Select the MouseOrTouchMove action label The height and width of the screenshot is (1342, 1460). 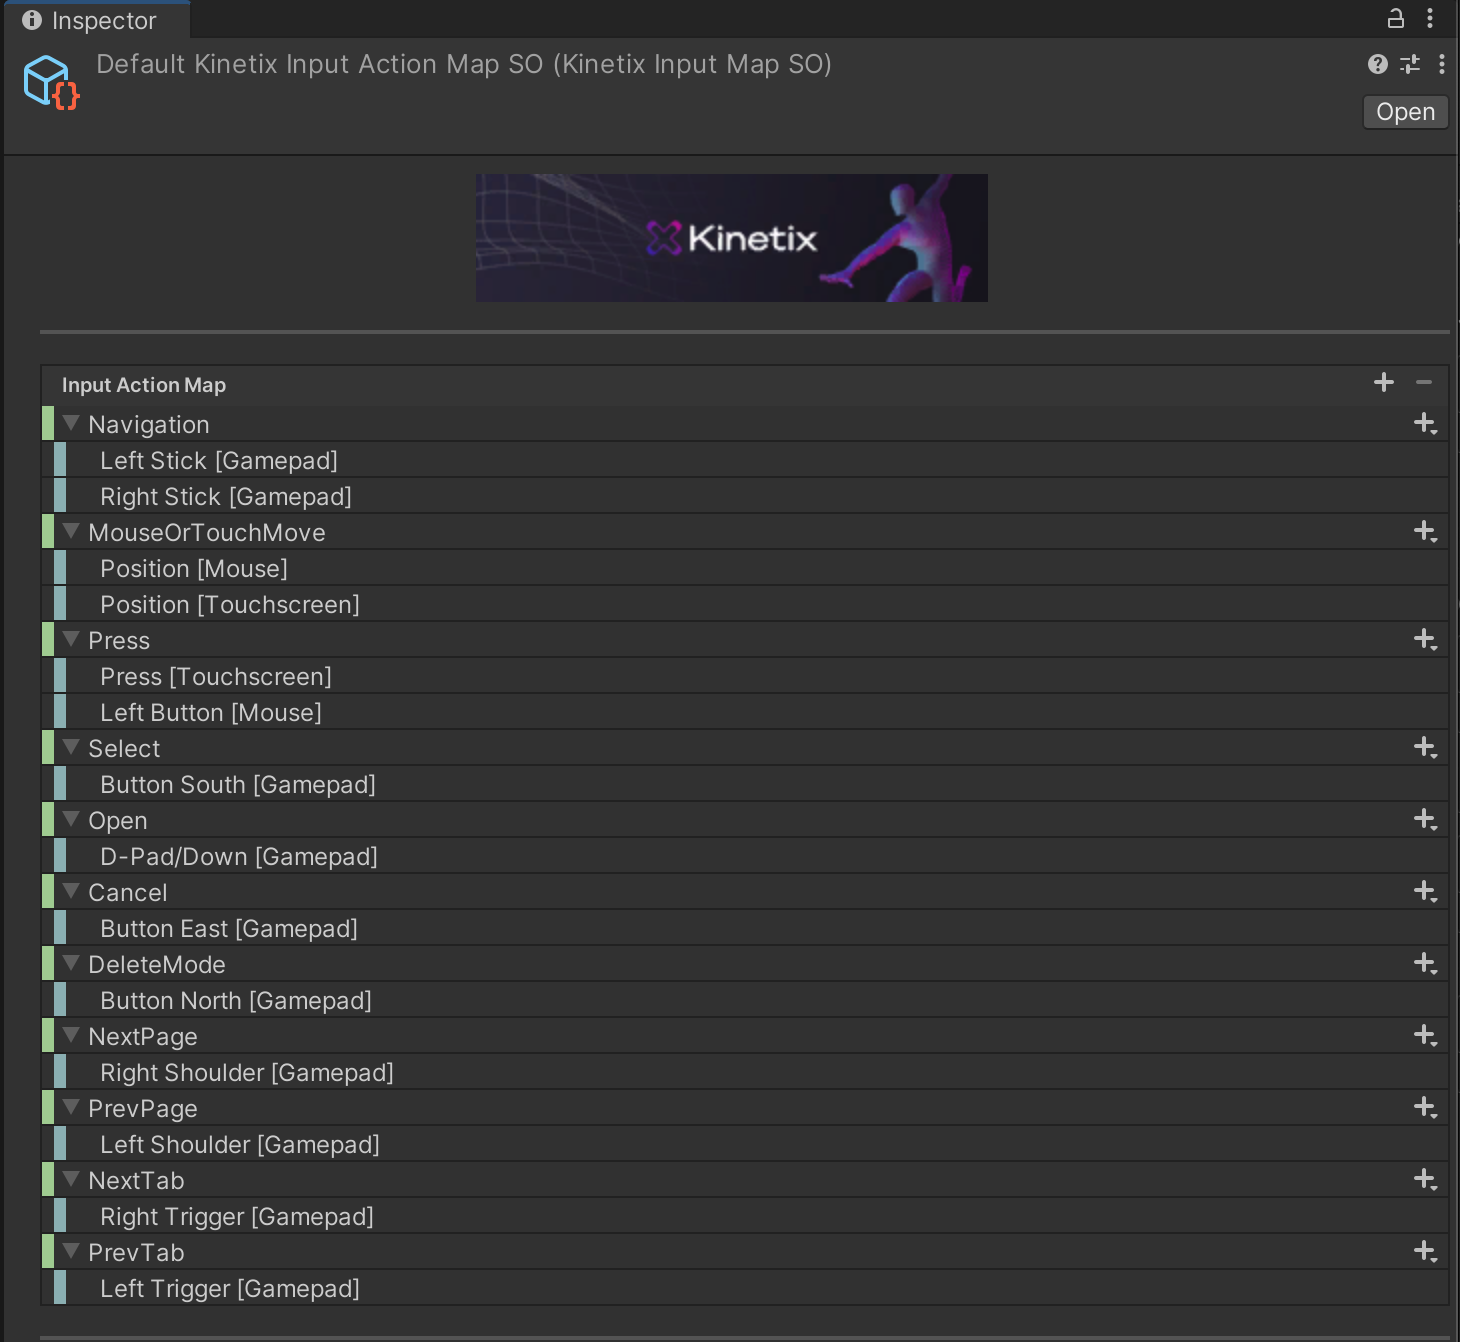[x=207, y=532]
